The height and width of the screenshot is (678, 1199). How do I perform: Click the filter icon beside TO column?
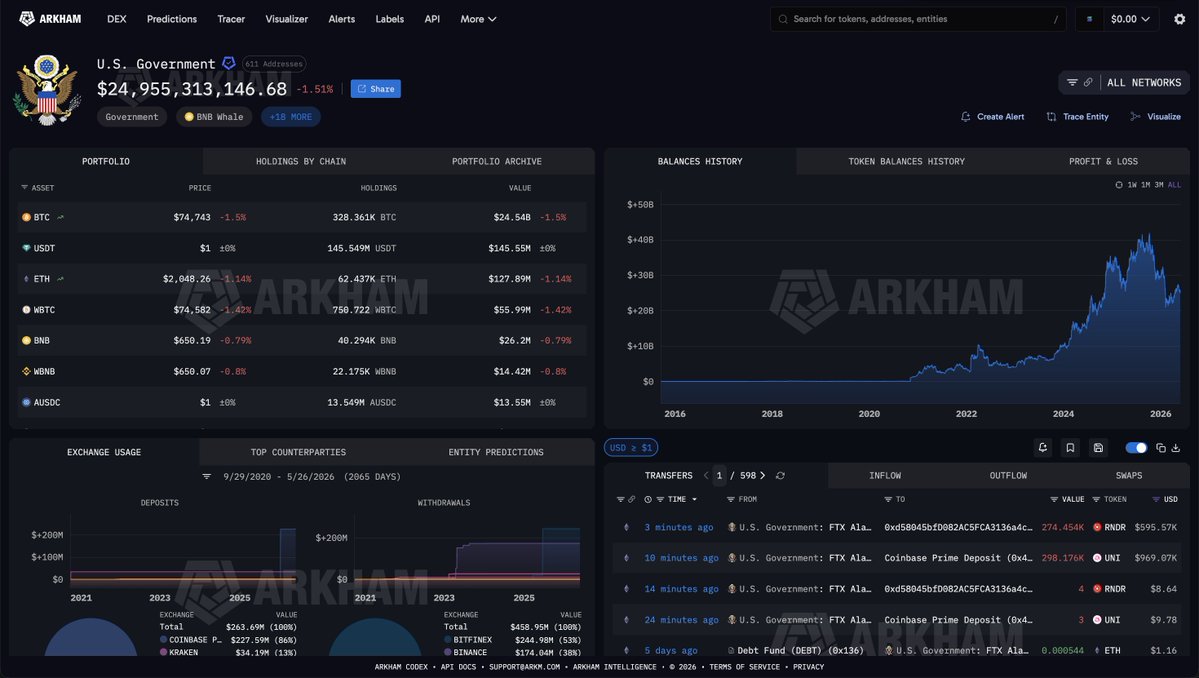pyautogui.click(x=888, y=499)
